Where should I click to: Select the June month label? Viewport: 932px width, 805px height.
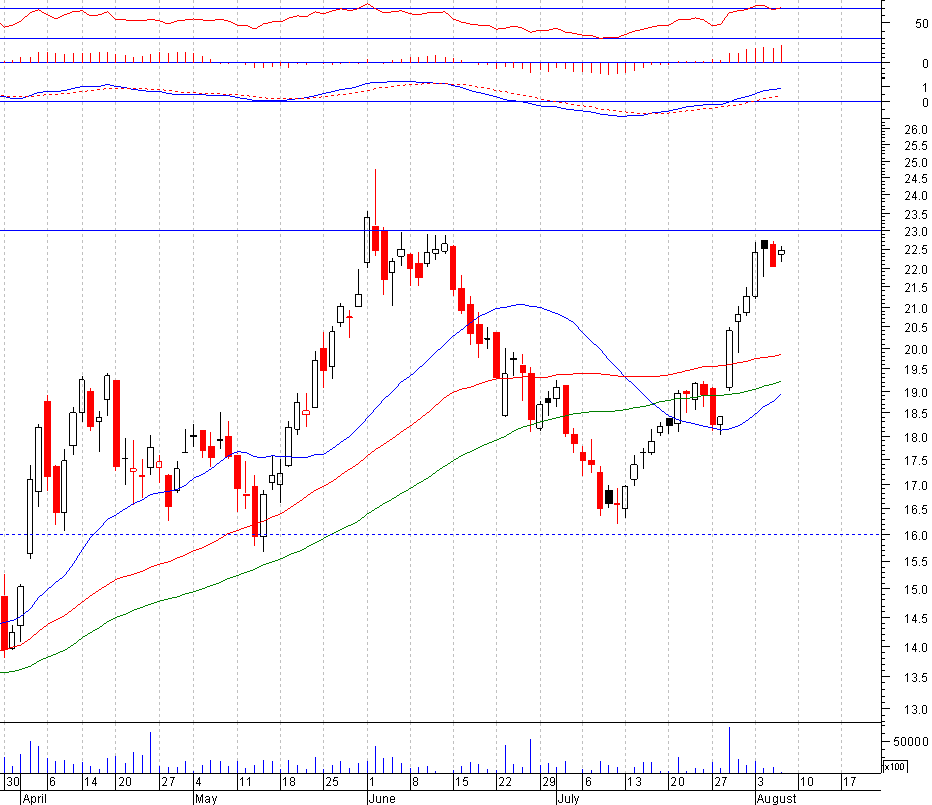point(382,798)
